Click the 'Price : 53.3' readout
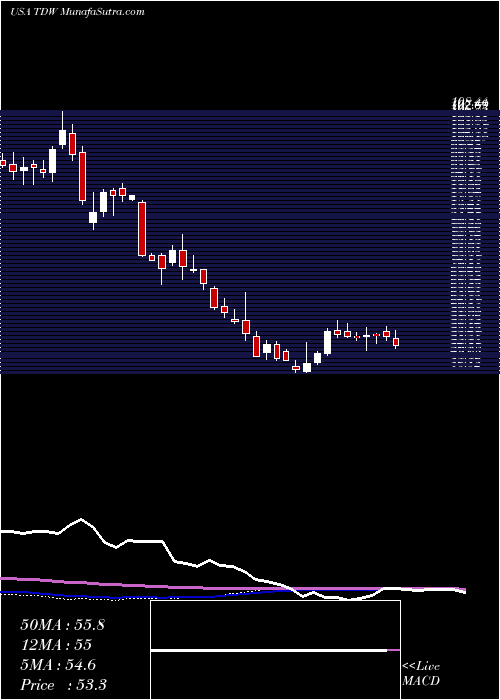This screenshot has width=500, height=700. tap(63, 685)
